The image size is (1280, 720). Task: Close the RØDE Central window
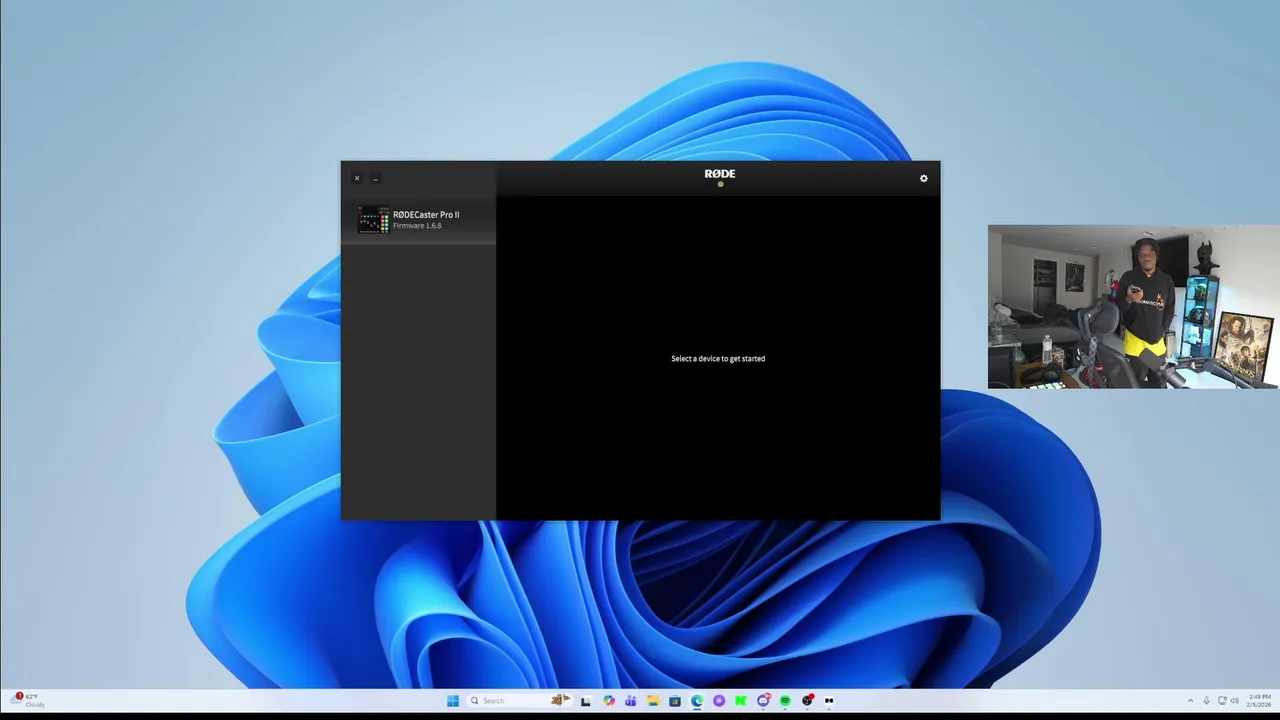tap(357, 178)
